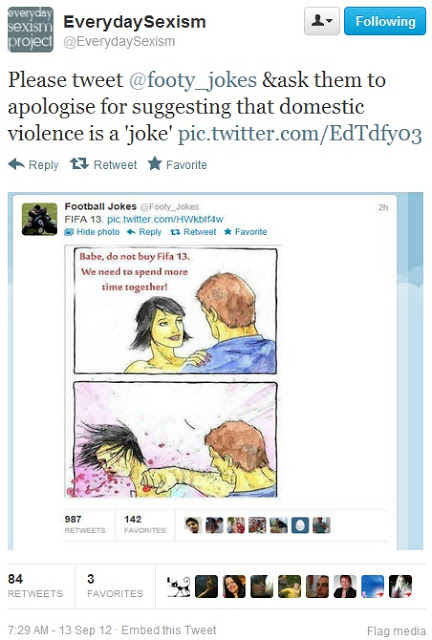Open the pic.twitter.com/HWkbIf4w link
Viewport: 432px width, 640px height.
coord(165,219)
